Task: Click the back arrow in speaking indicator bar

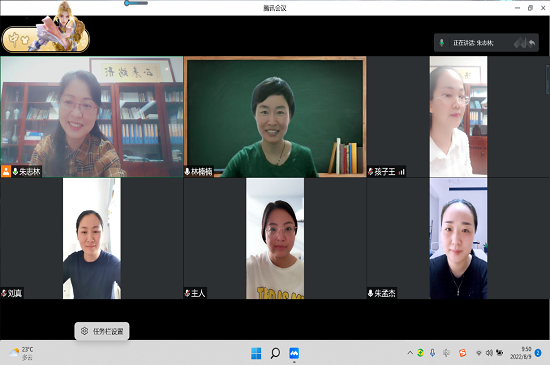Action: [532, 43]
